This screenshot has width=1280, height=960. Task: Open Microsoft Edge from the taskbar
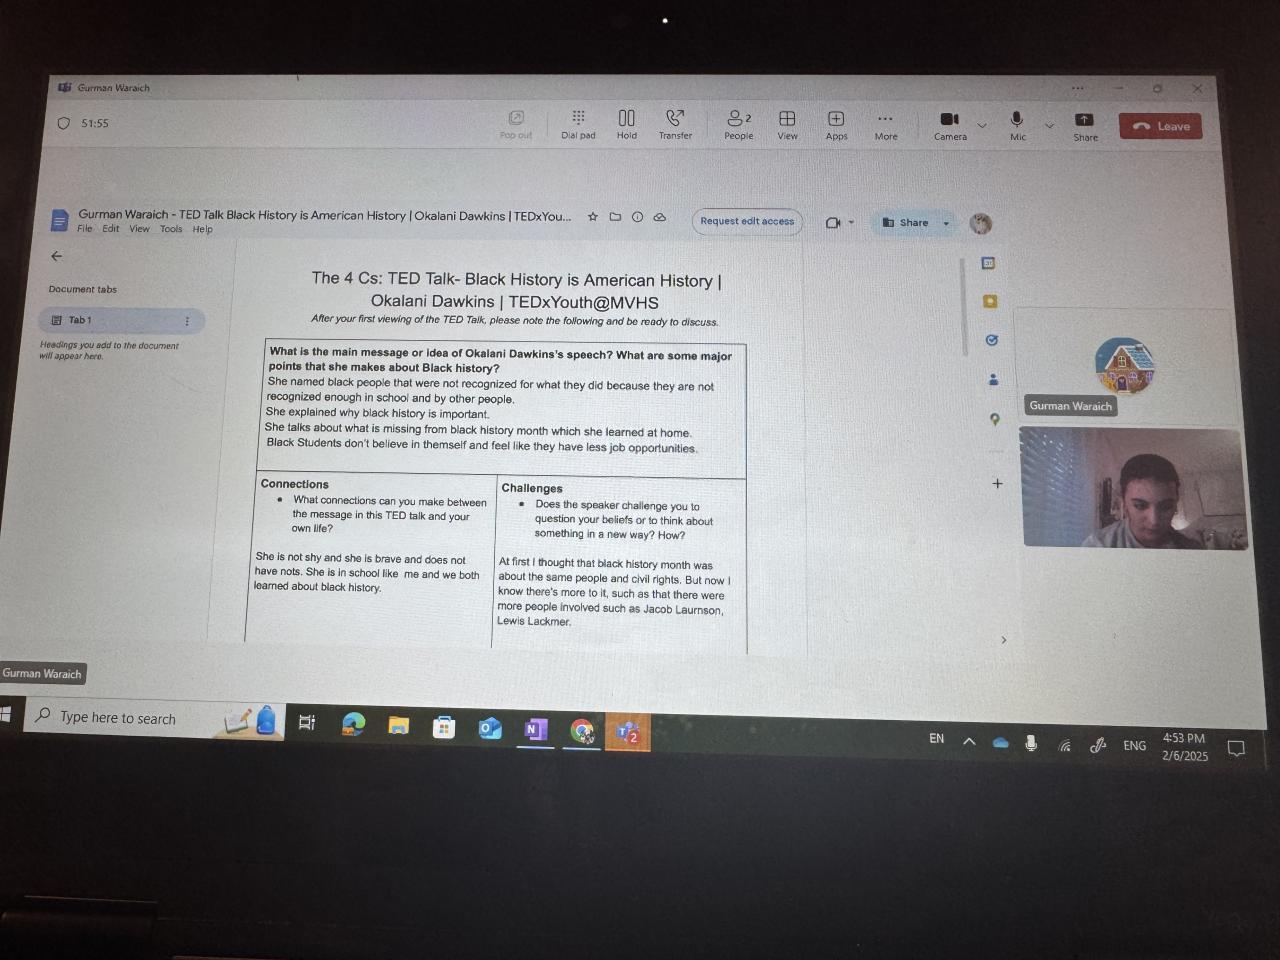[x=353, y=725]
